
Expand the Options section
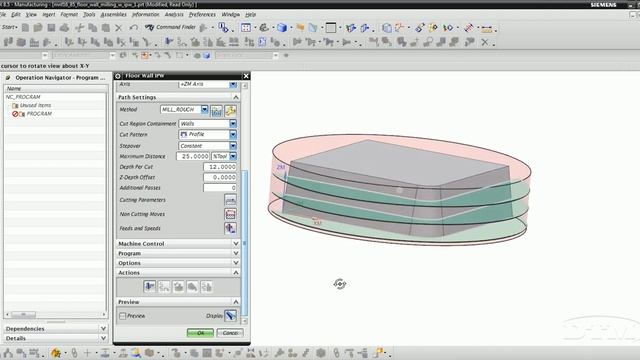pos(178,263)
